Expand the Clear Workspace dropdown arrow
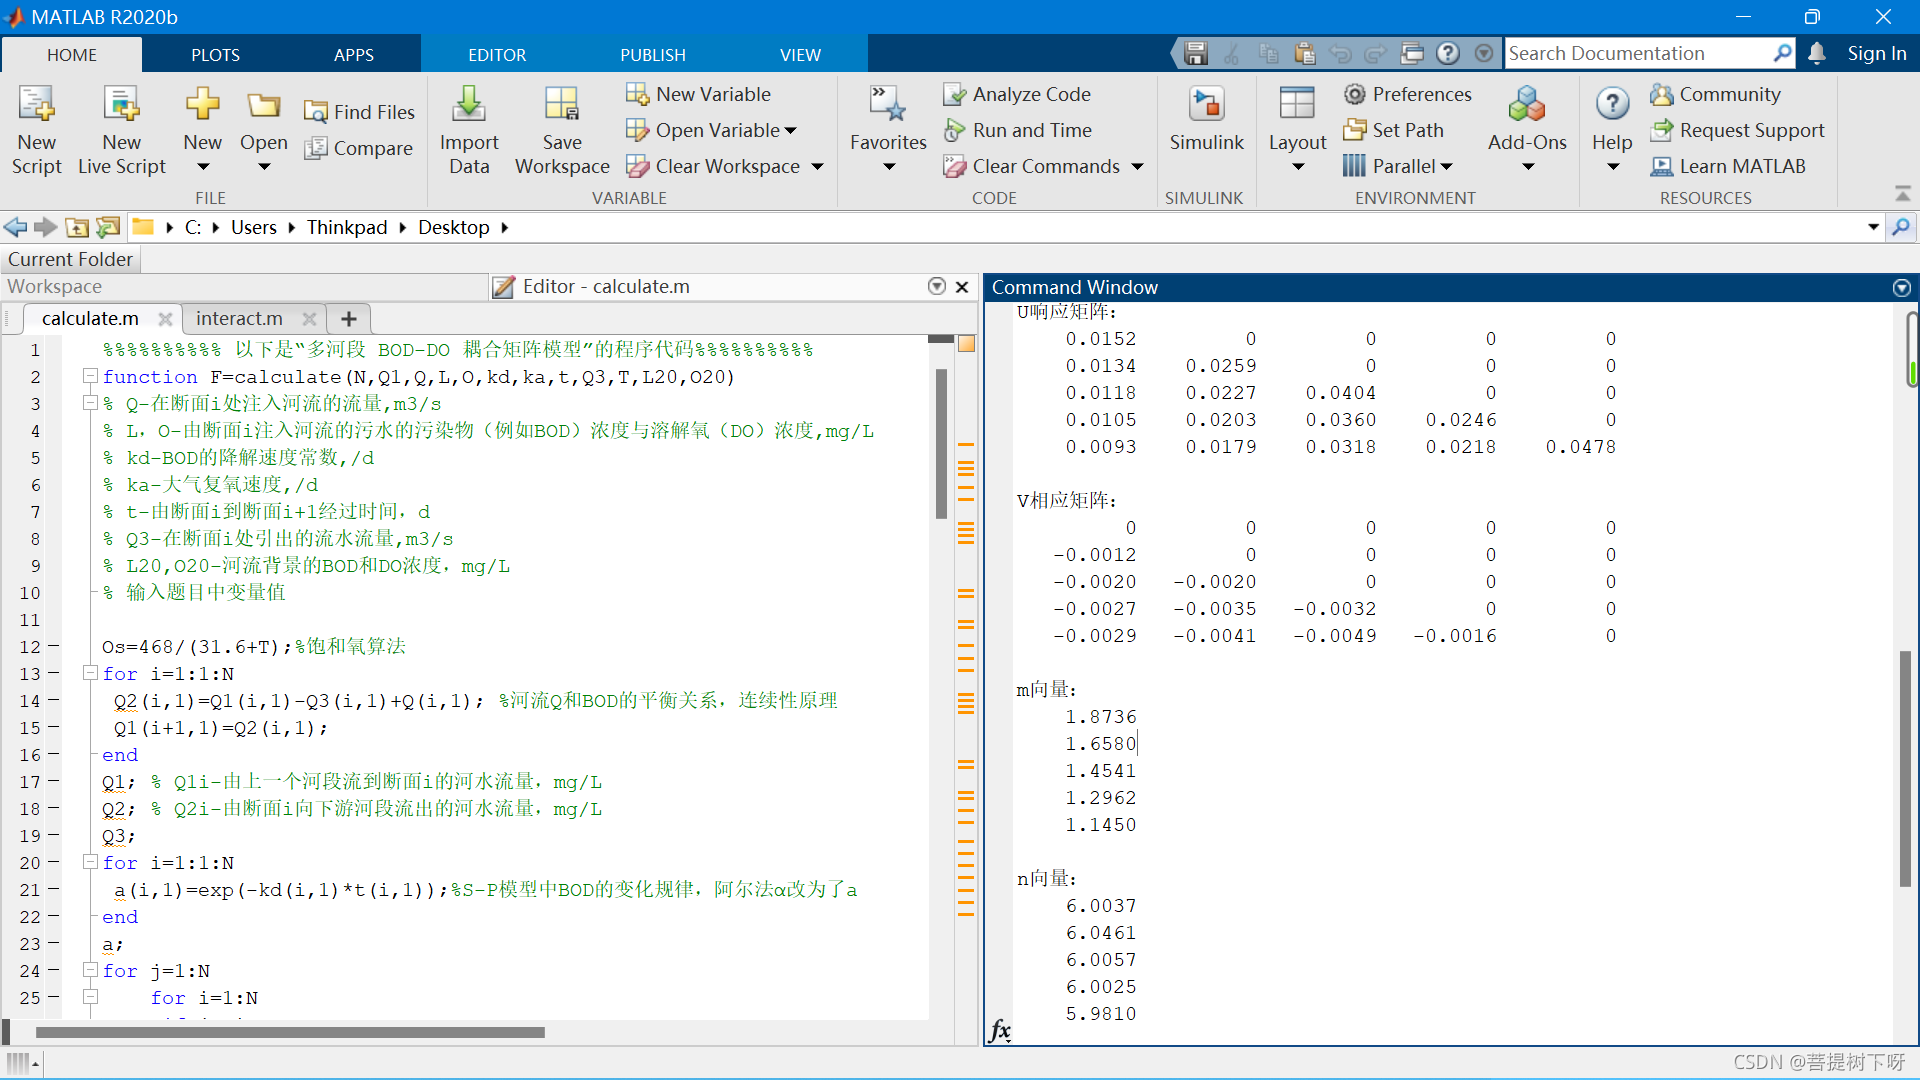Screen dimensions: 1920x1080 click(x=817, y=167)
